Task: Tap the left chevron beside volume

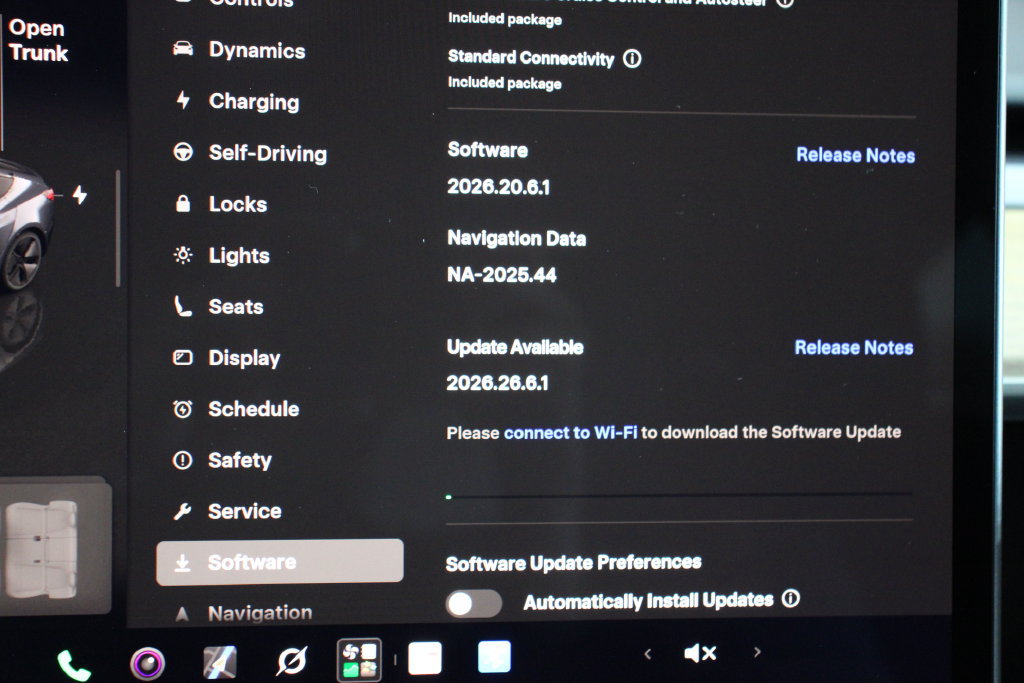Action: point(647,654)
